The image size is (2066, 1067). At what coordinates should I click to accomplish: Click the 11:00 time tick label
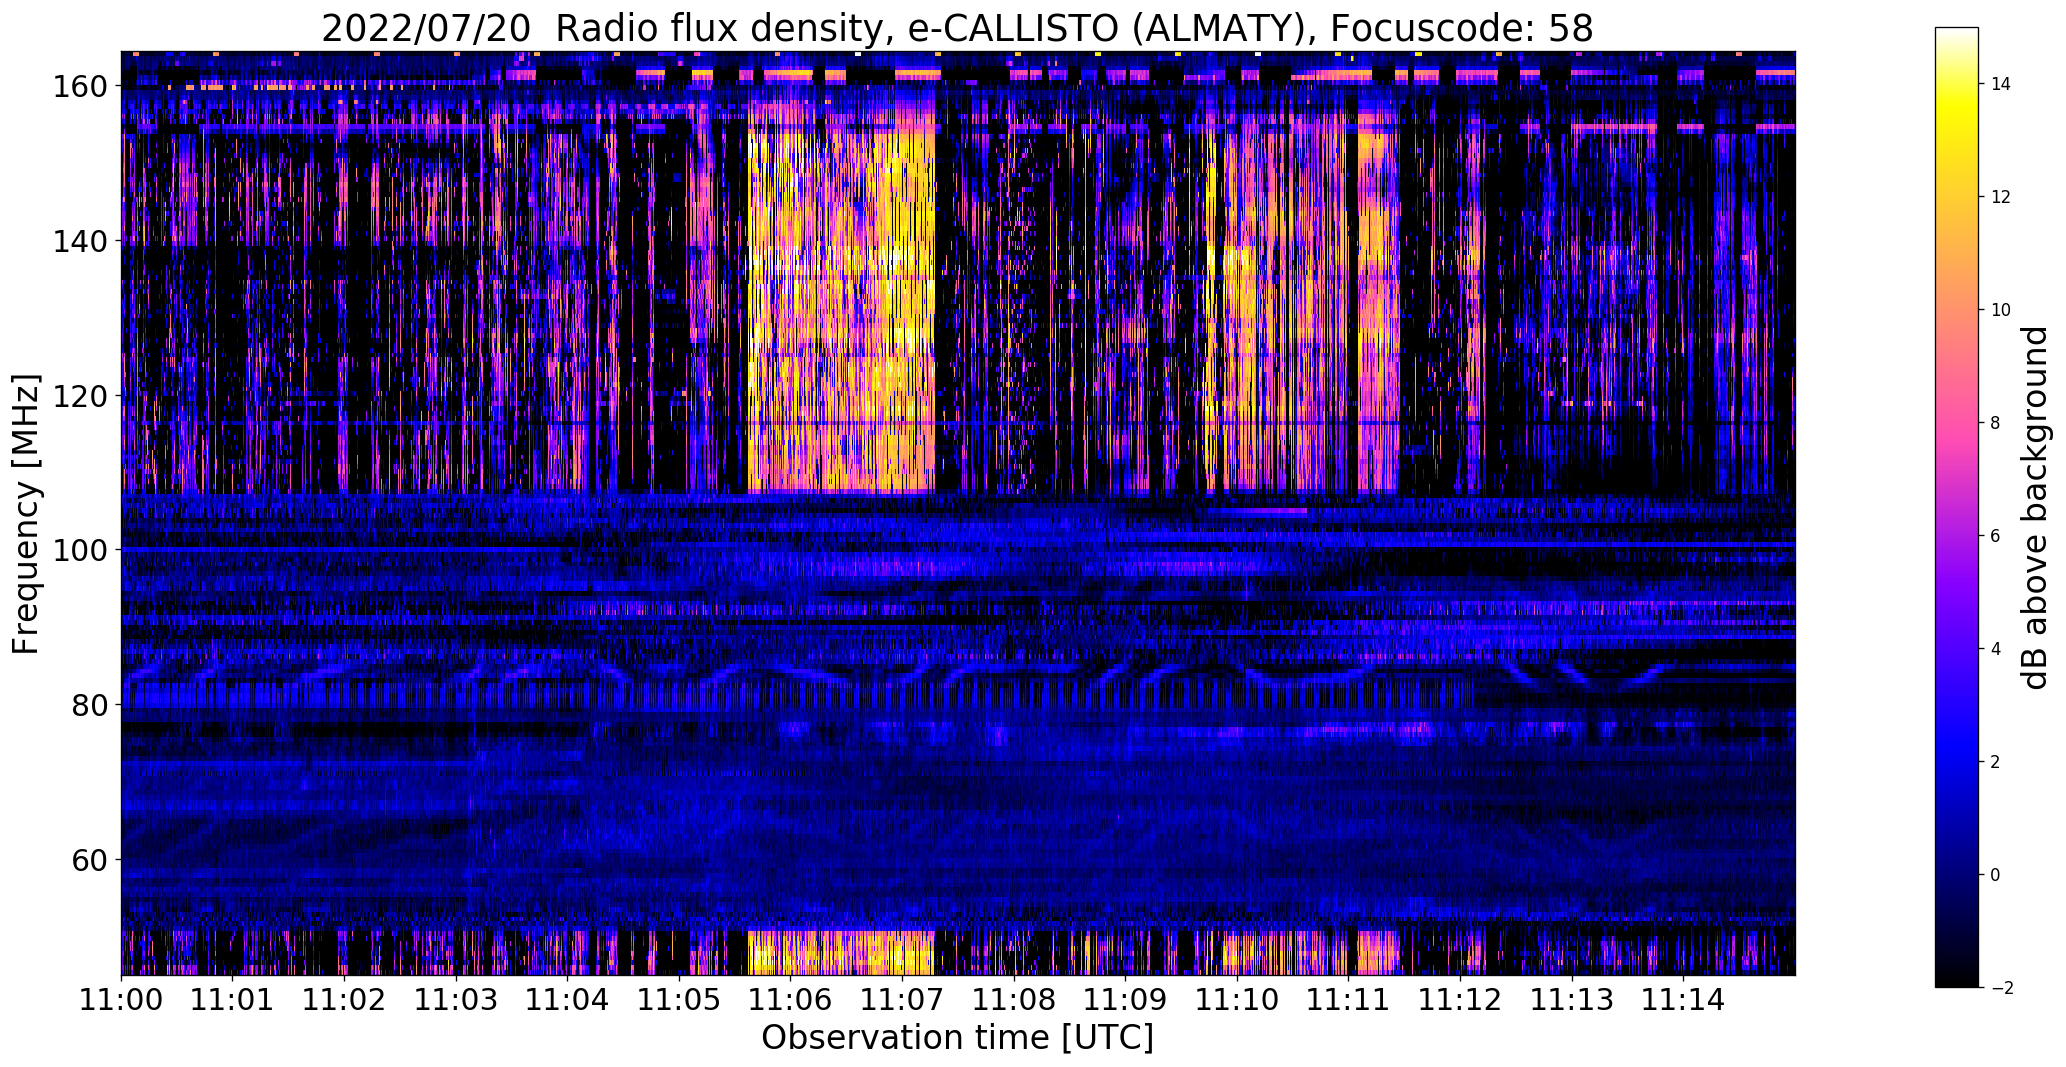[121, 999]
